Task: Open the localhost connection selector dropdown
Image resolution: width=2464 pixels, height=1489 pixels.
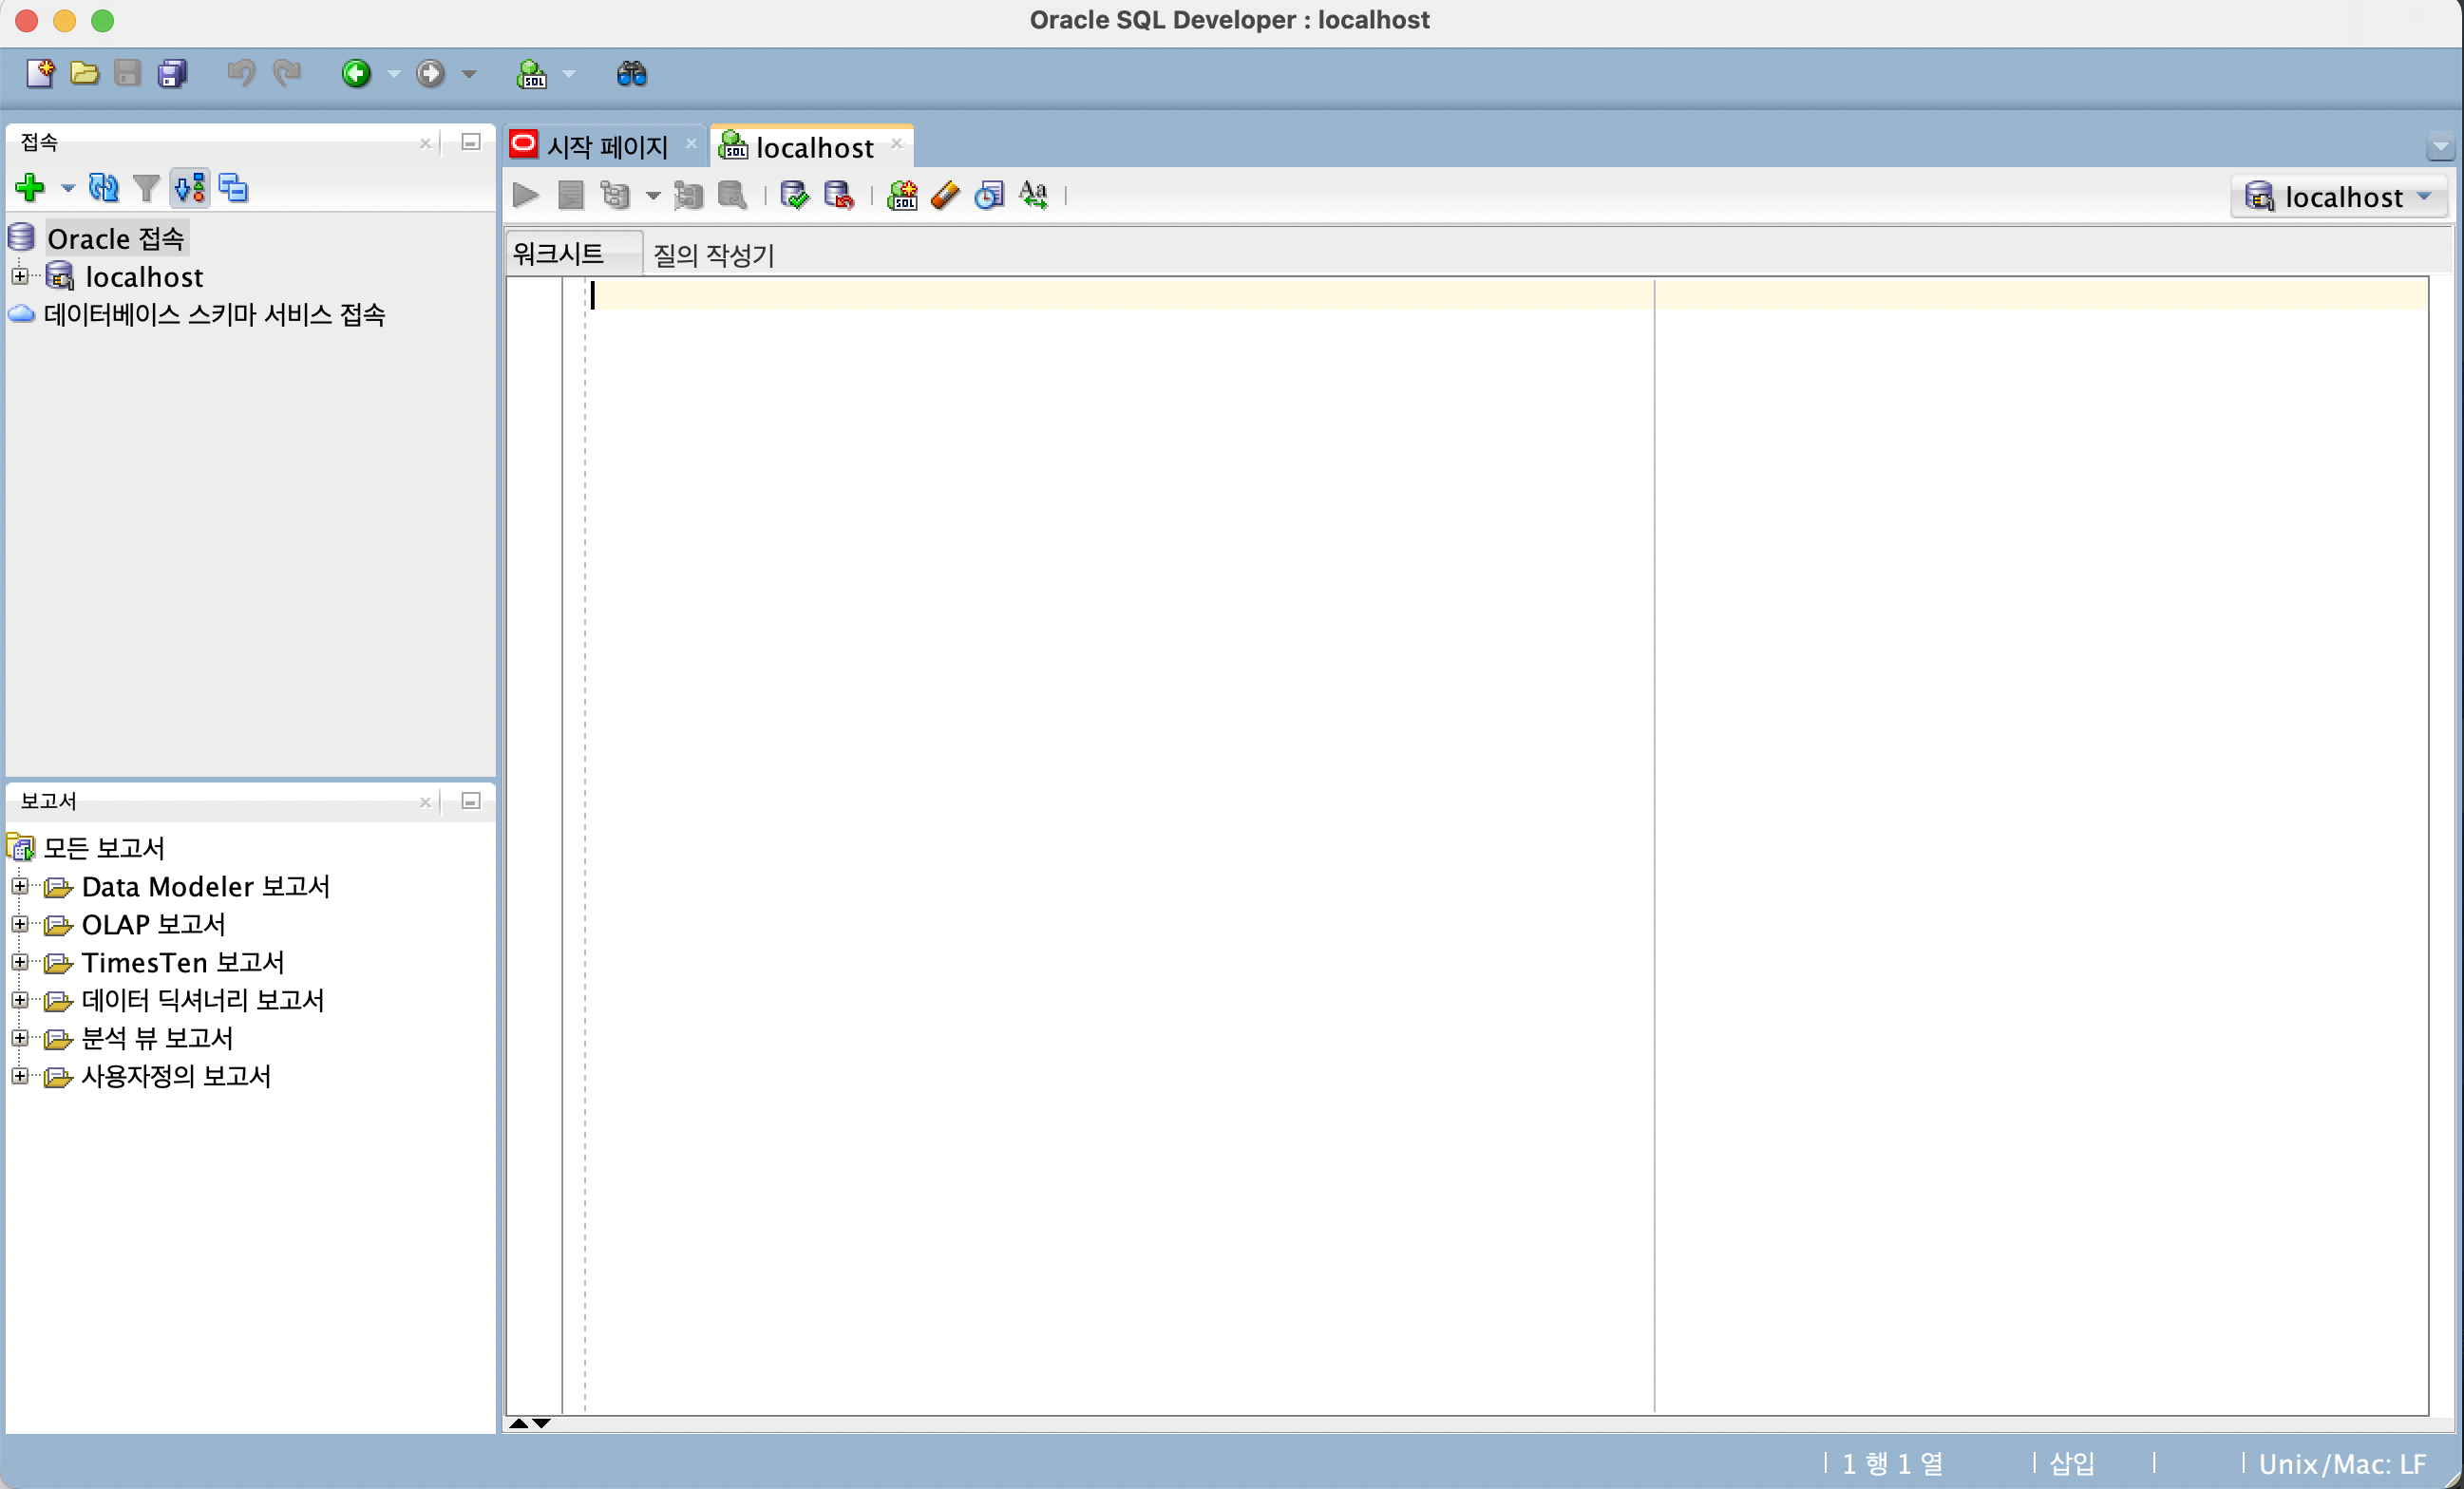Action: click(x=2338, y=197)
